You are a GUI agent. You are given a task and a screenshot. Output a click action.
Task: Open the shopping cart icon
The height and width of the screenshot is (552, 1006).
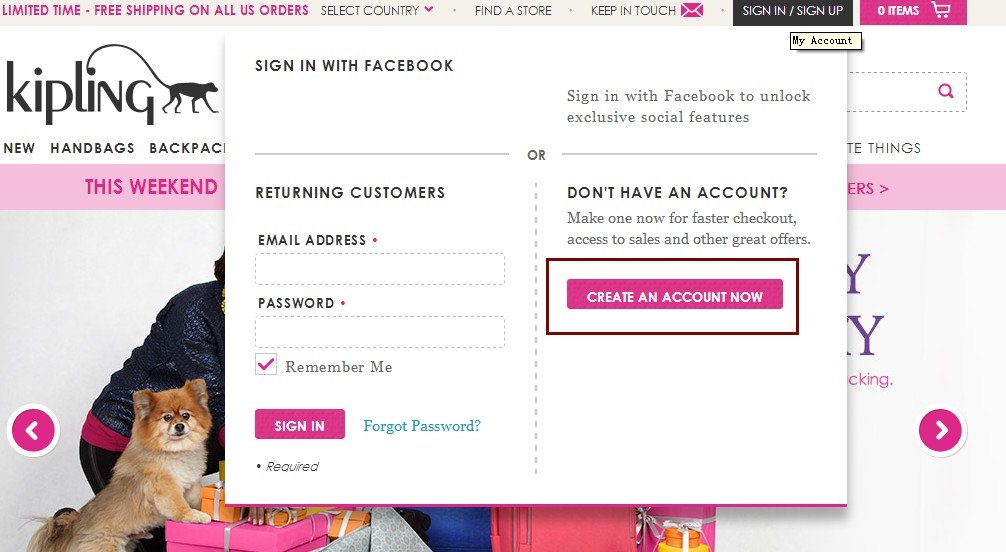tap(941, 10)
